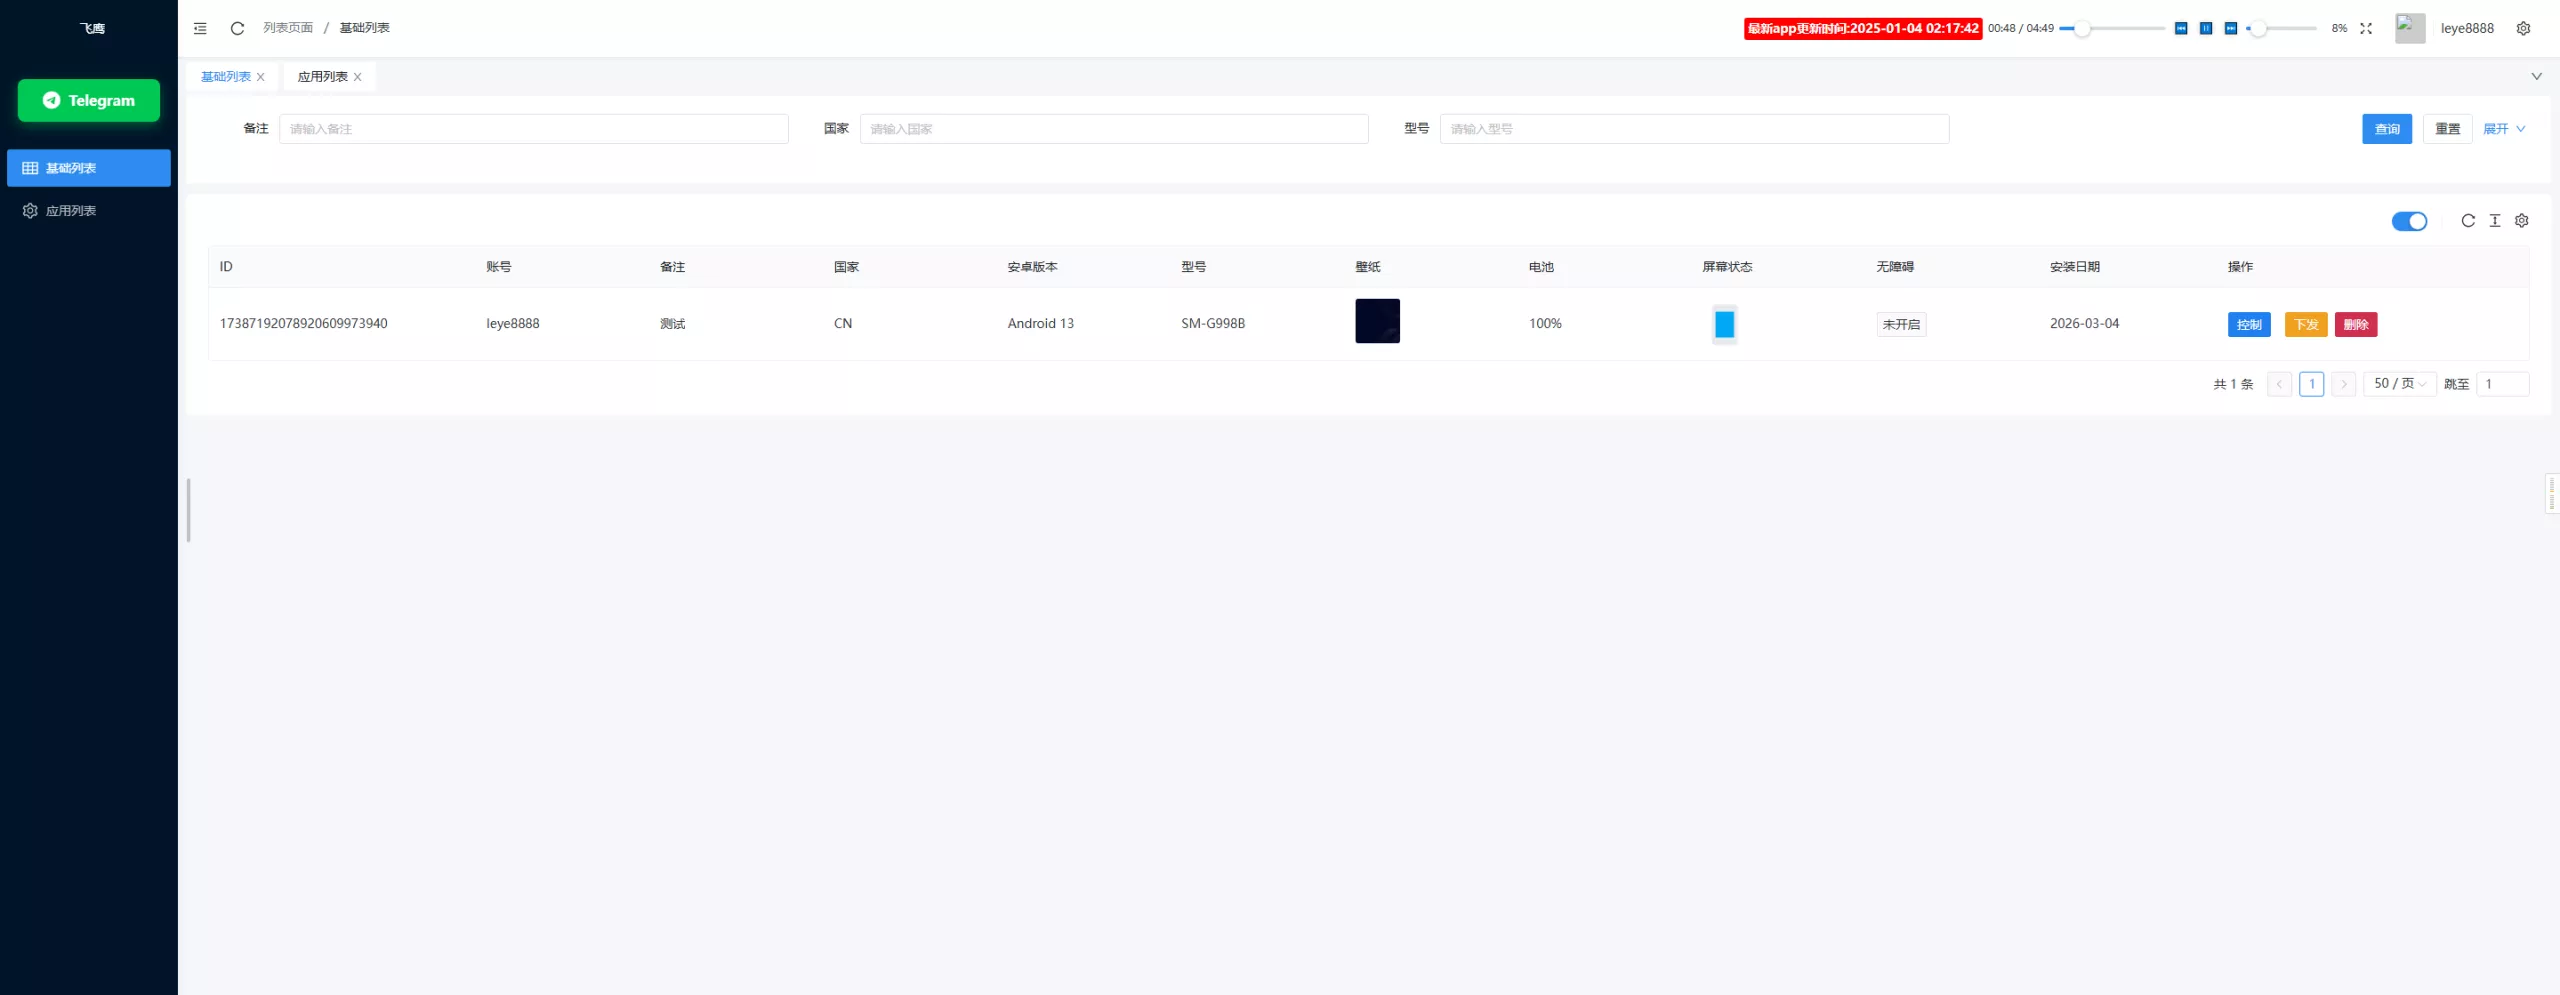The image size is (2560, 995).
Task: Click the red app update time banner
Action: tap(1863, 28)
